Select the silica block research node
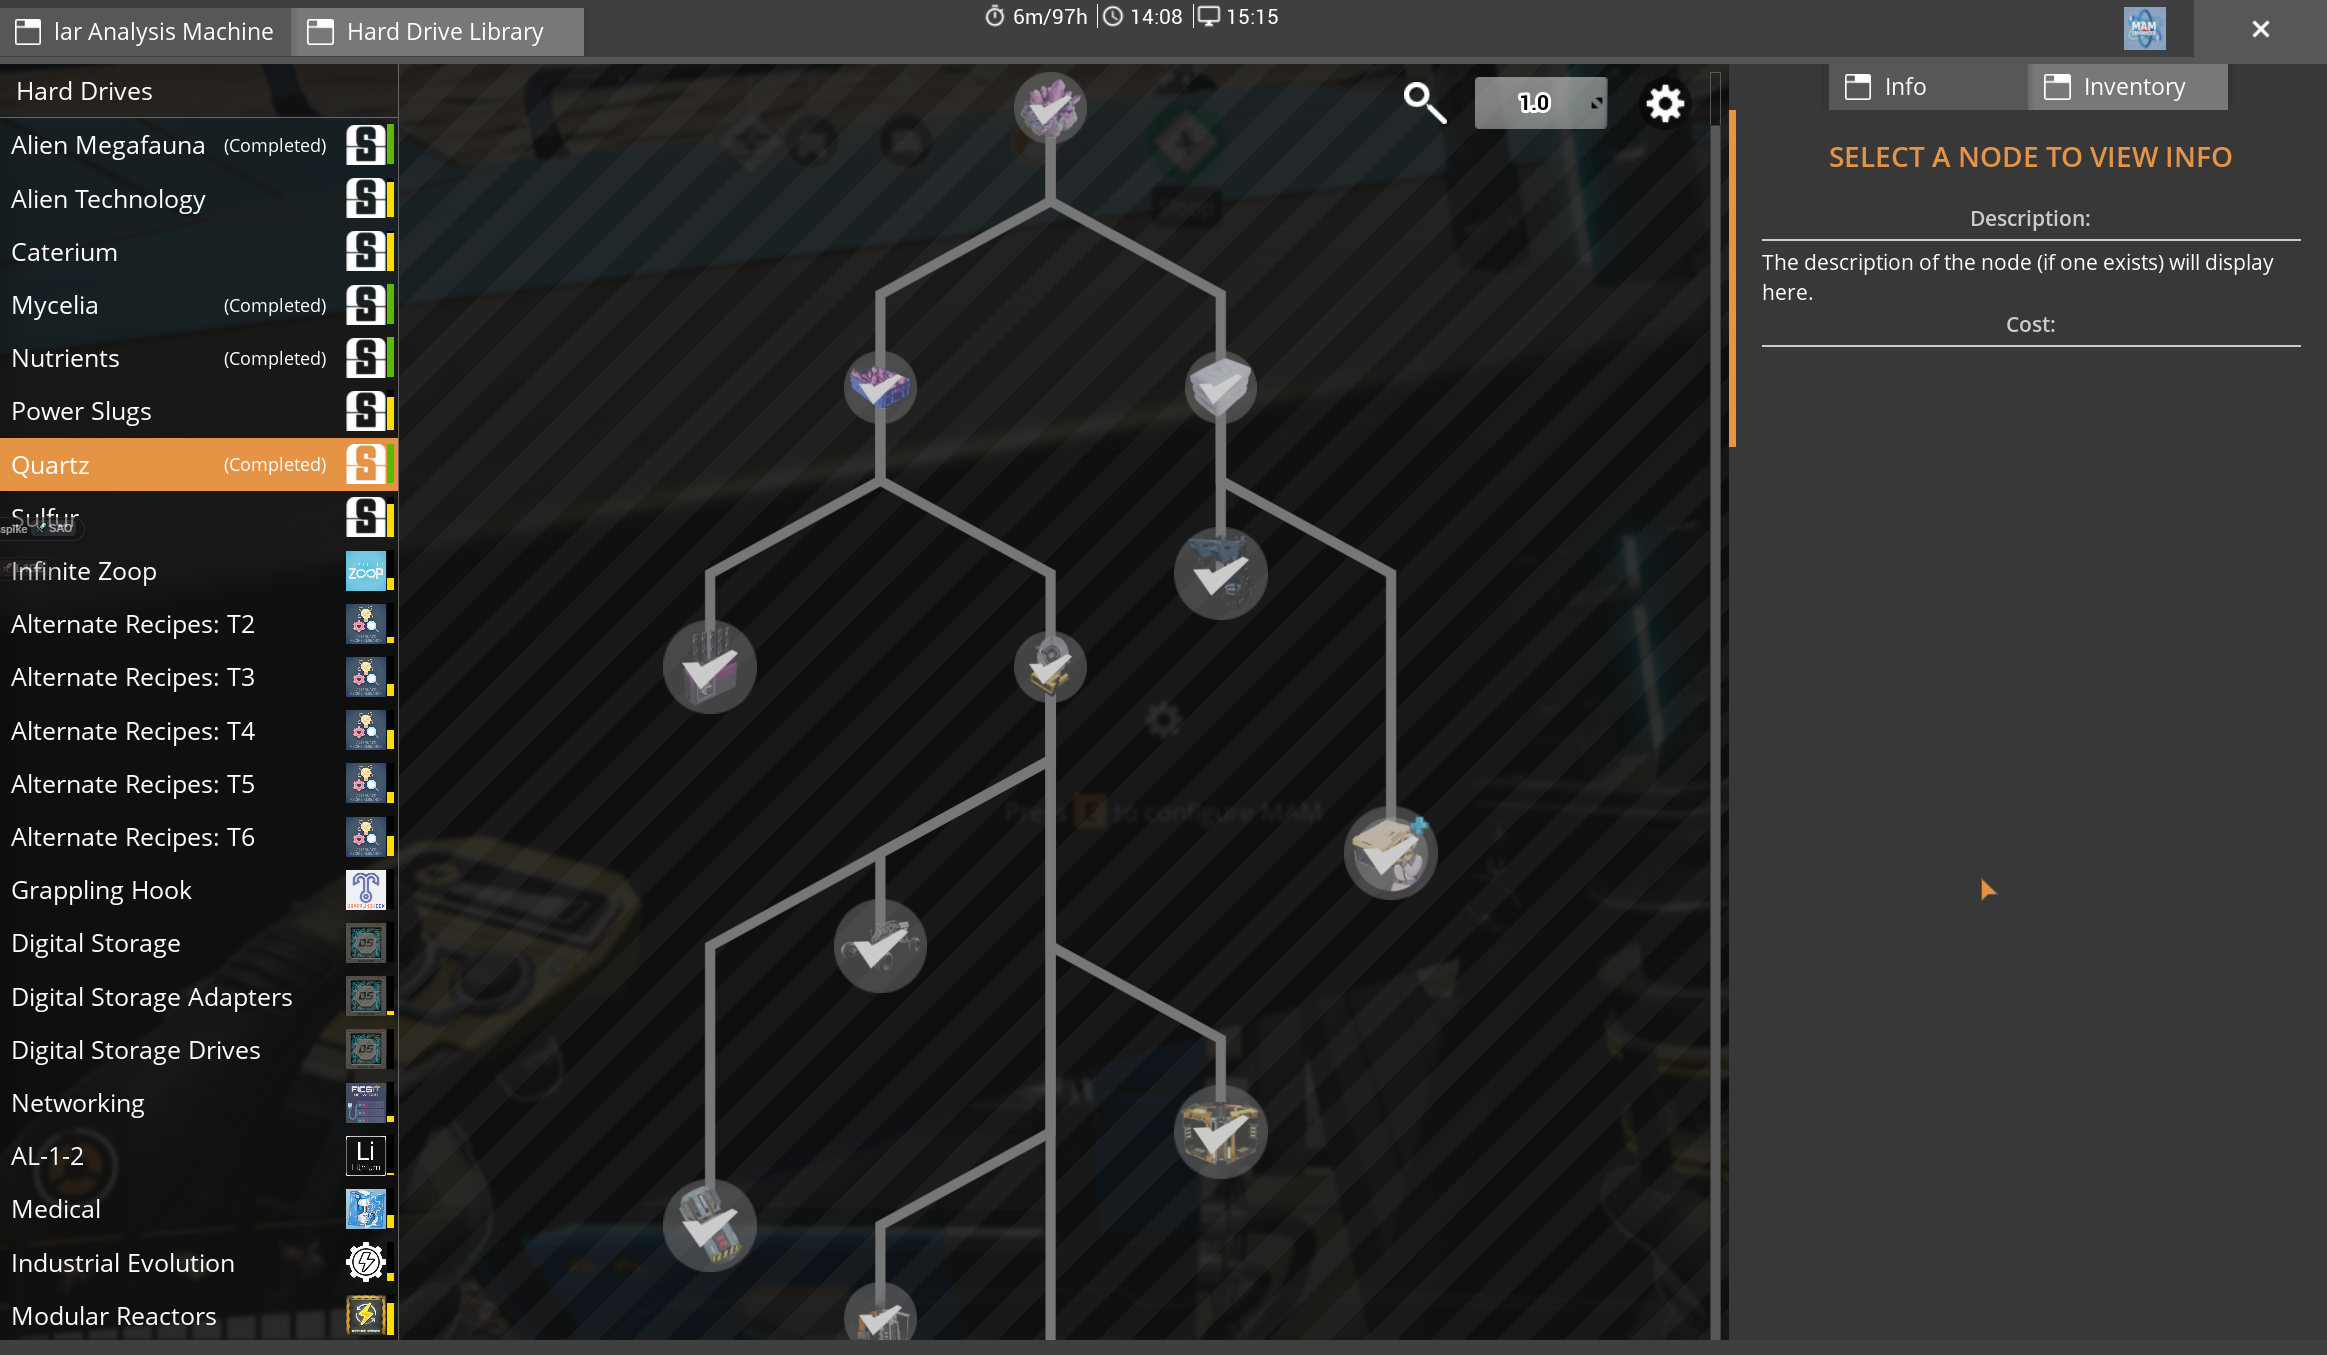Image resolution: width=2327 pixels, height=1355 pixels. point(1220,387)
